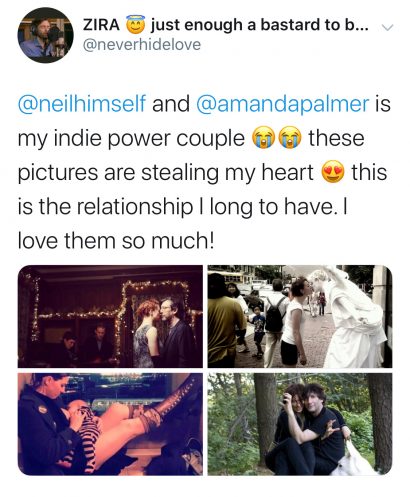Visit the @neverhidelove handle
This screenshot has width=410, height=497.
(142, 45)
